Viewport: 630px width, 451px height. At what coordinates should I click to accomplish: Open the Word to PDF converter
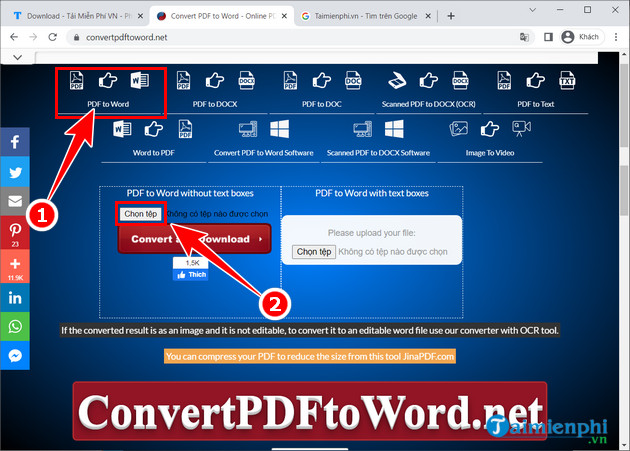(x=153, y=153)
